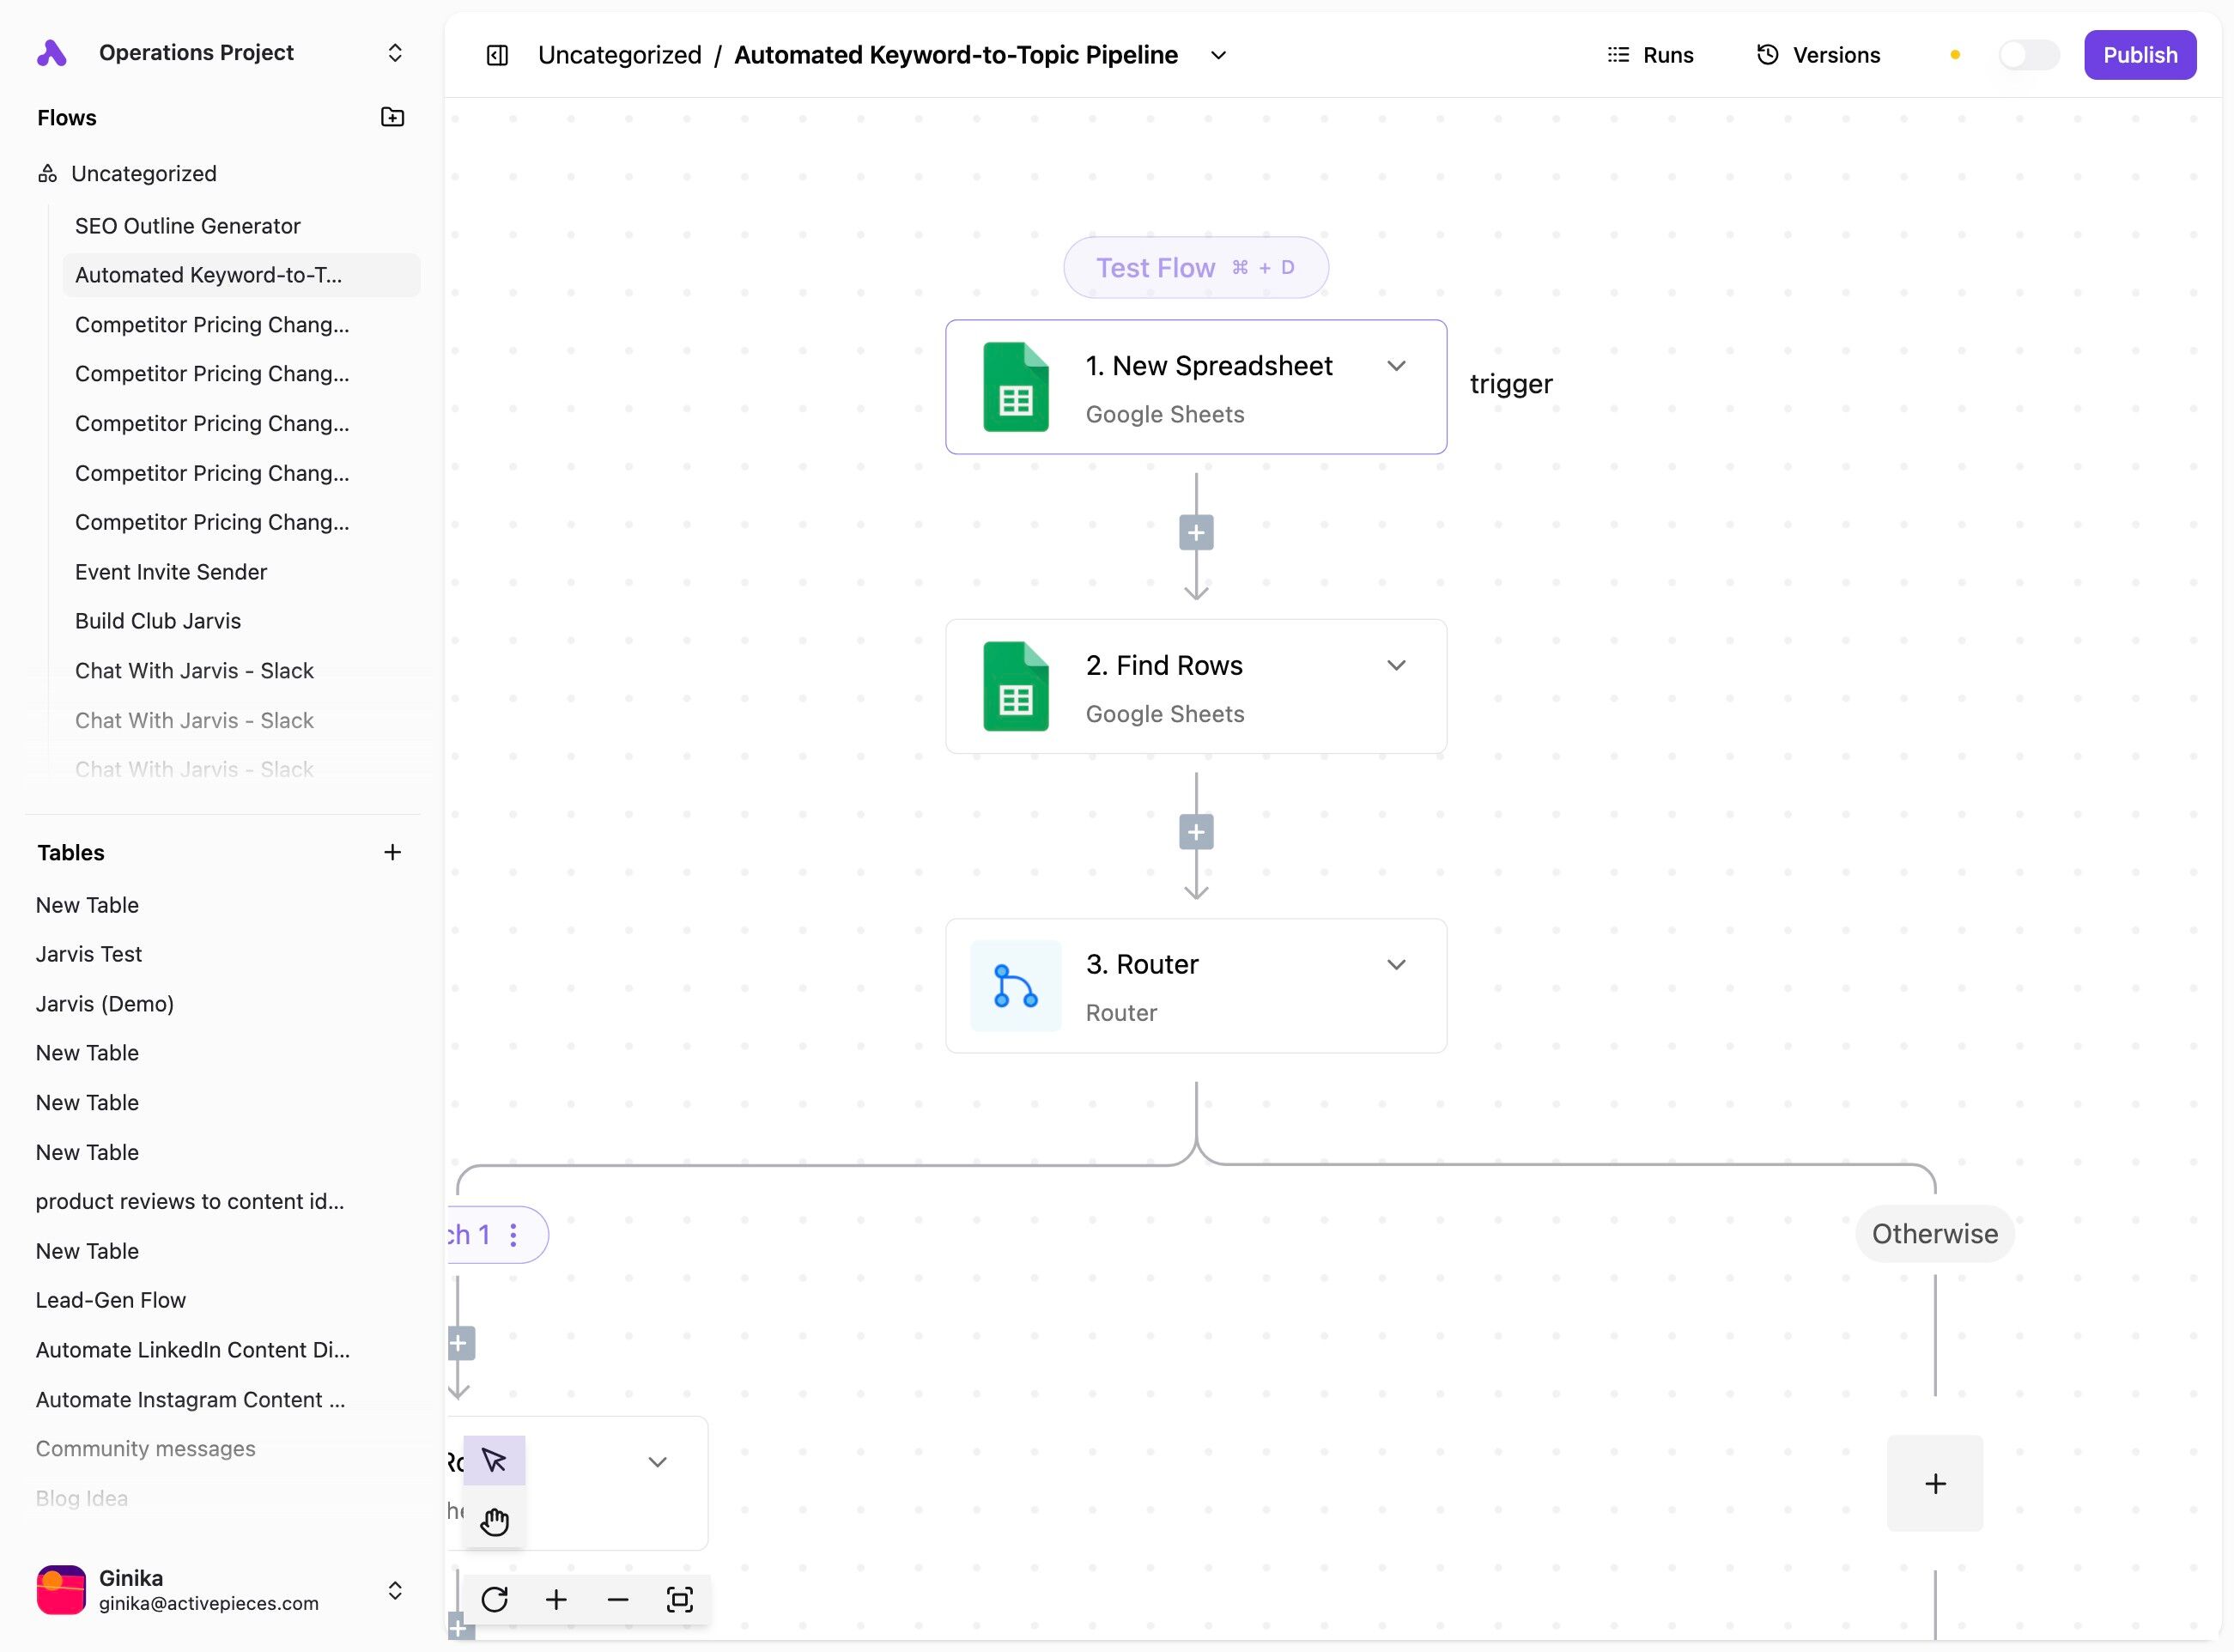Collapse the sidebar with the panel icon

[x=497, y=55]
